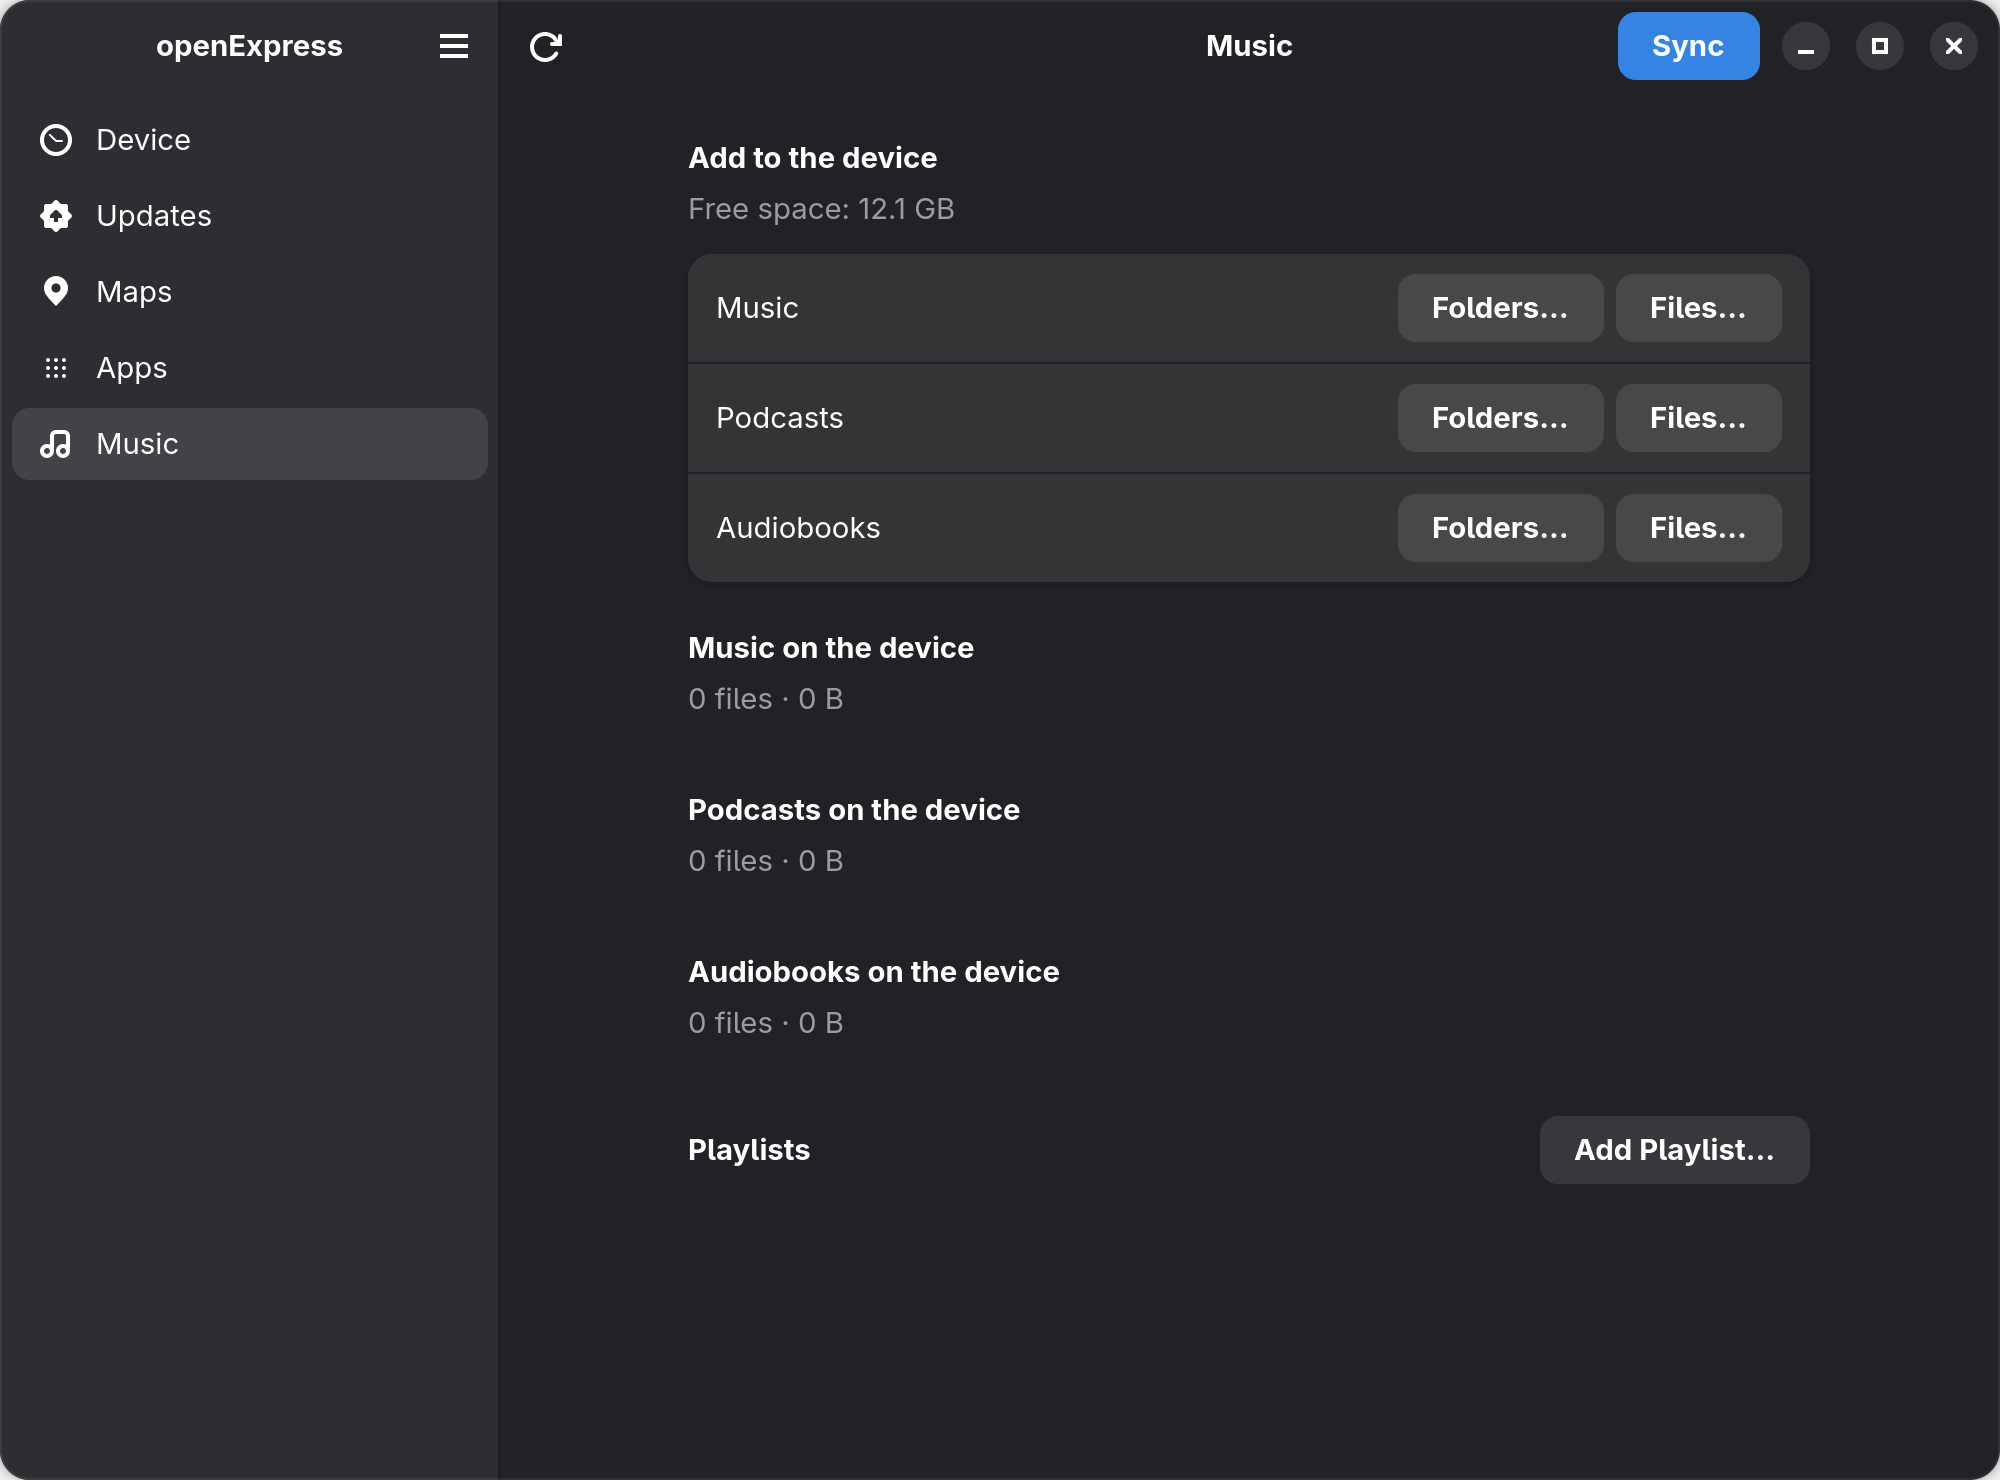Choose Podcasts Folders… button
The image size is (2000, 1480).
coord(1500,418)
